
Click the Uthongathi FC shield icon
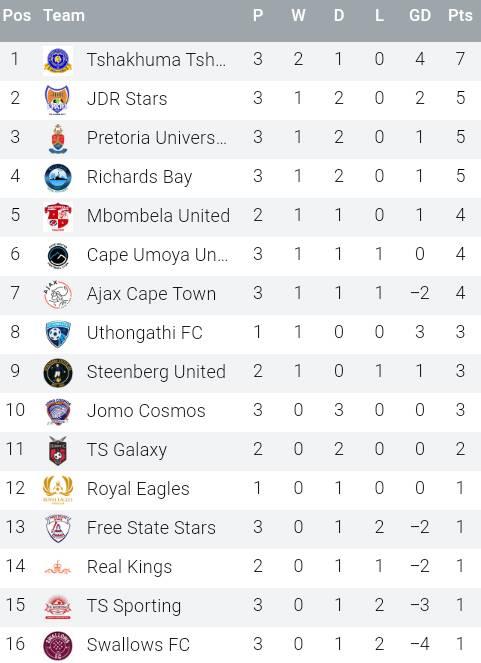(58, 333)
